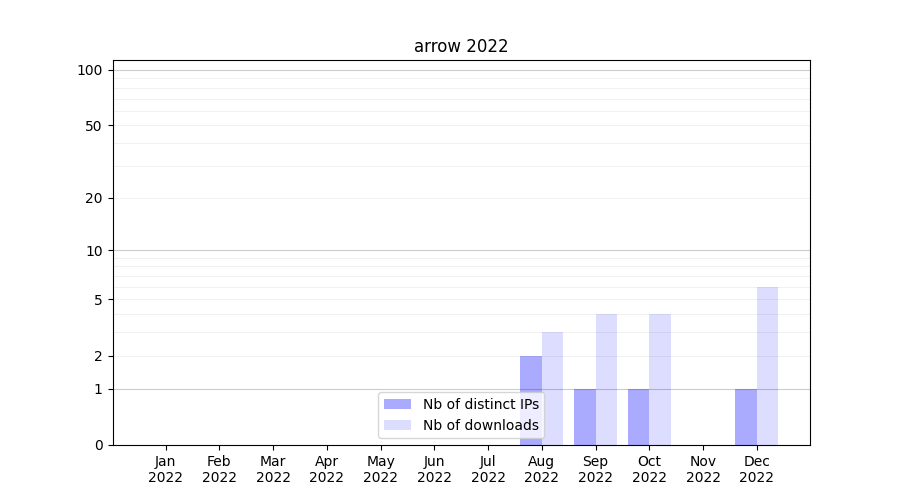The width and height of the screenshot is (900, 500).
Task: Click the "Nov 2022" x-axis label
Action: (x=703, y=469)
